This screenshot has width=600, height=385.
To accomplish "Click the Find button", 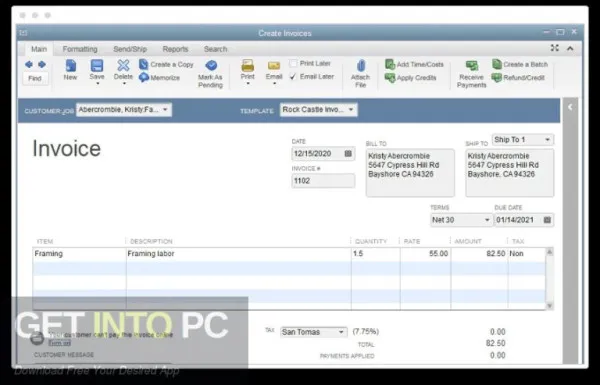I will coord(35,78).
